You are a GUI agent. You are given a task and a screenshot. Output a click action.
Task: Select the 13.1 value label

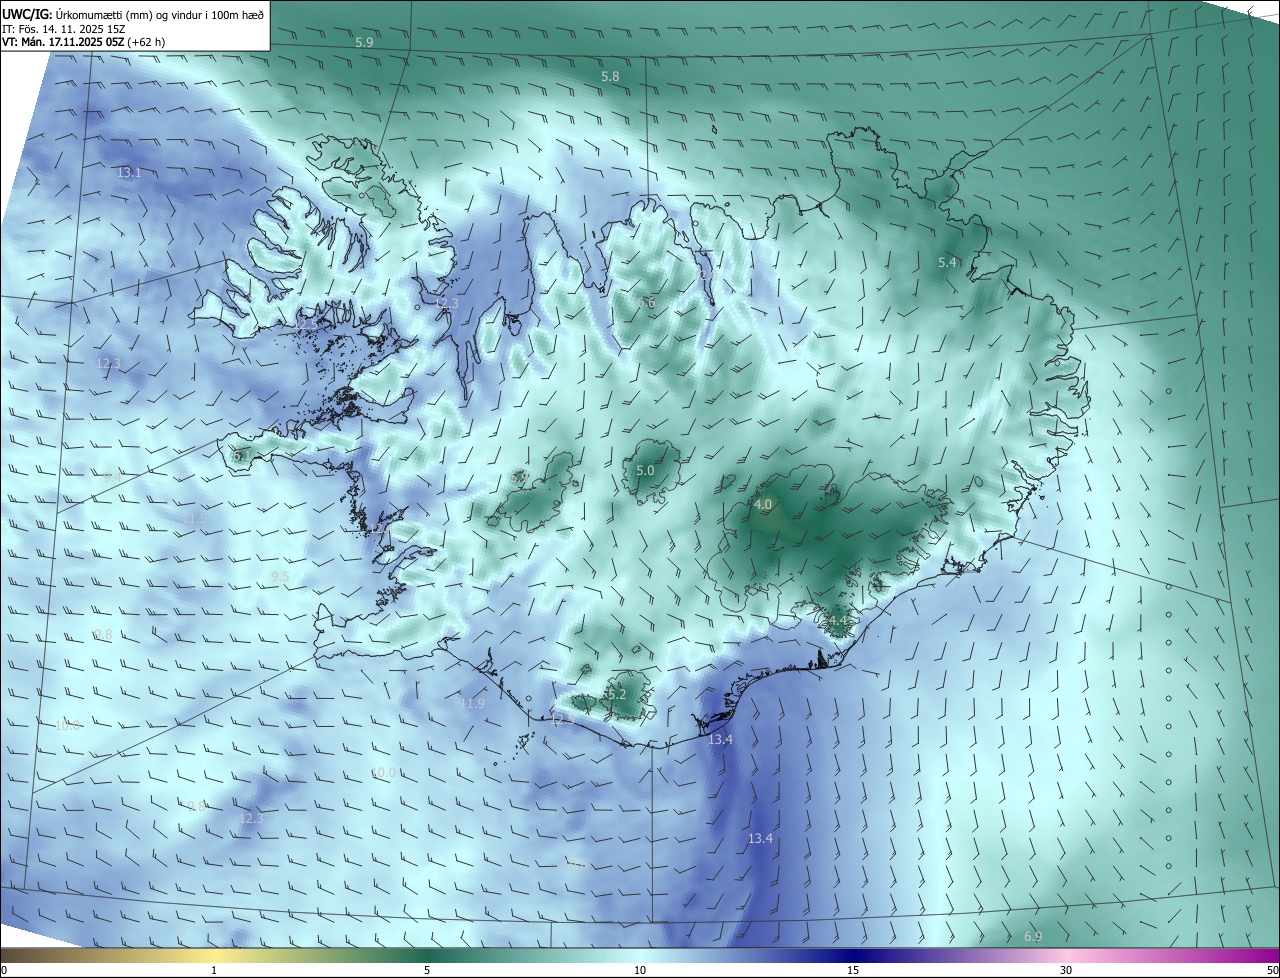129,172
